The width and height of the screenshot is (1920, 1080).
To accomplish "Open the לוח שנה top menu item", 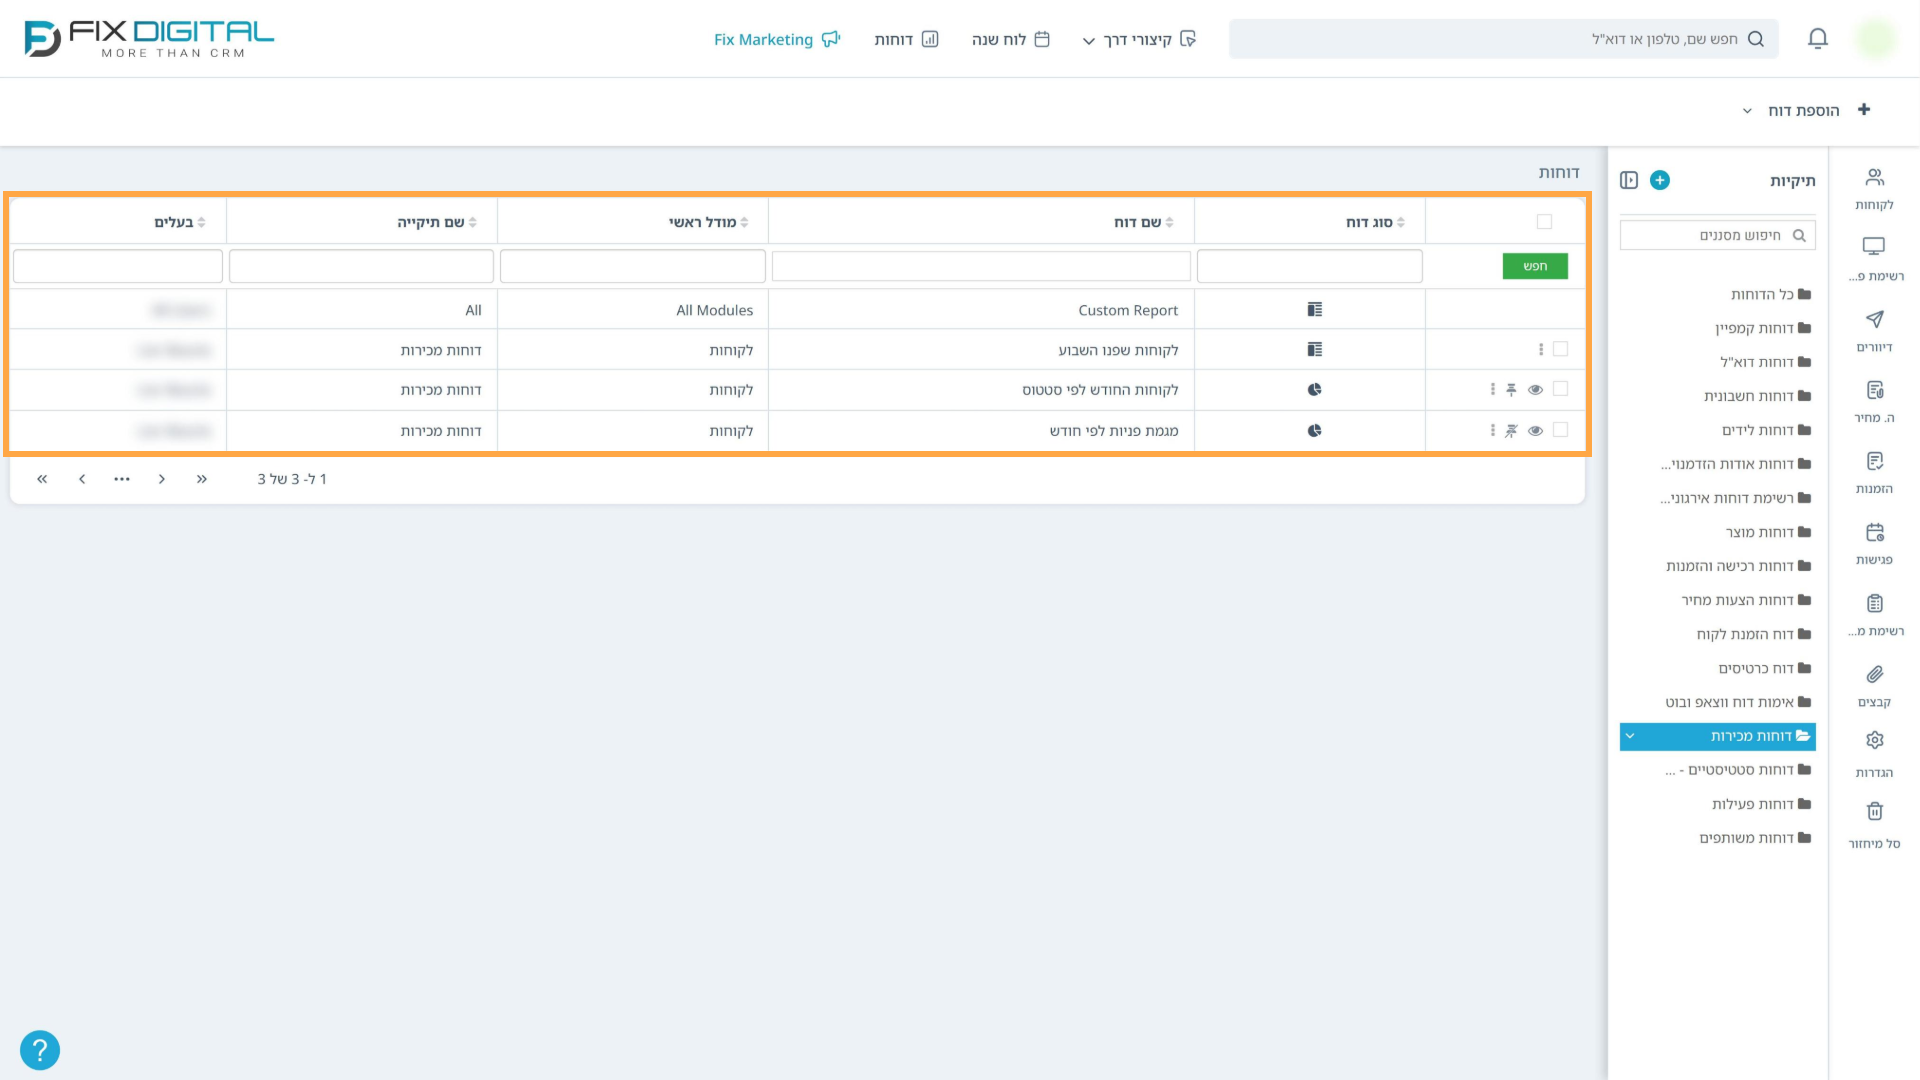I will 1010,39.
